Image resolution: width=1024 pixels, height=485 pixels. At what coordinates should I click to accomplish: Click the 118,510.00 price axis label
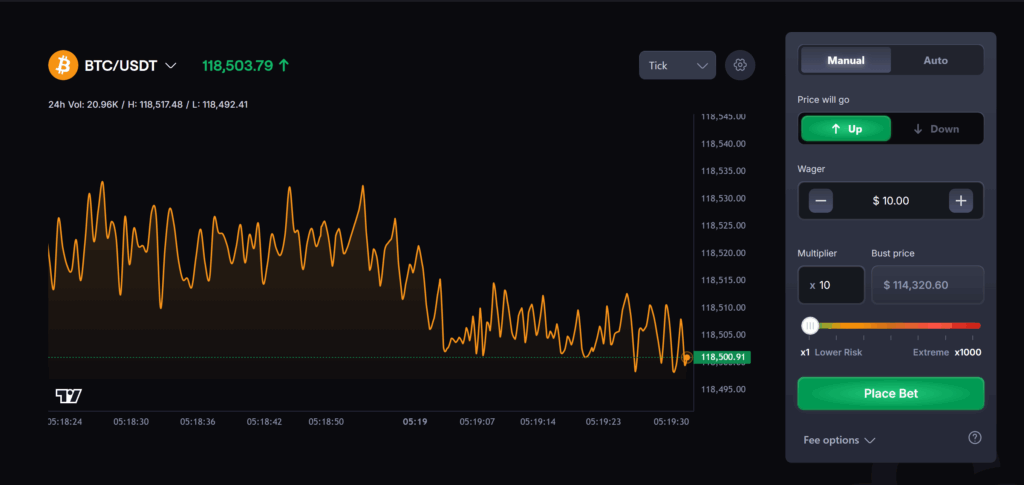click(723, 307)
